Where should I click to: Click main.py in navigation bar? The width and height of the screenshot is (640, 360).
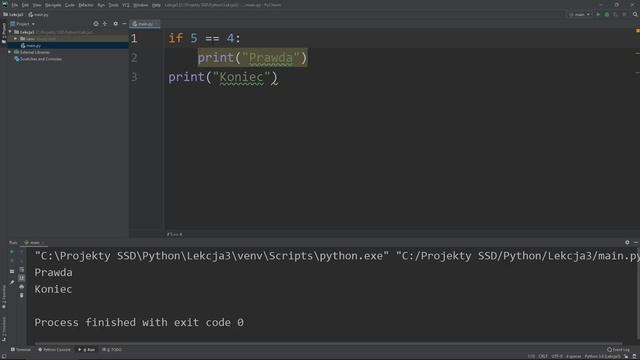tap(38, 14)
